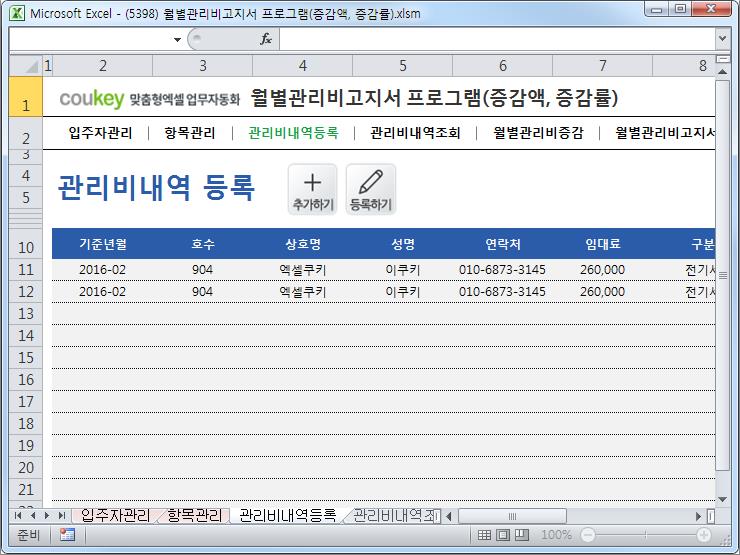Expand the formula bar chevron

pos(722,38)
